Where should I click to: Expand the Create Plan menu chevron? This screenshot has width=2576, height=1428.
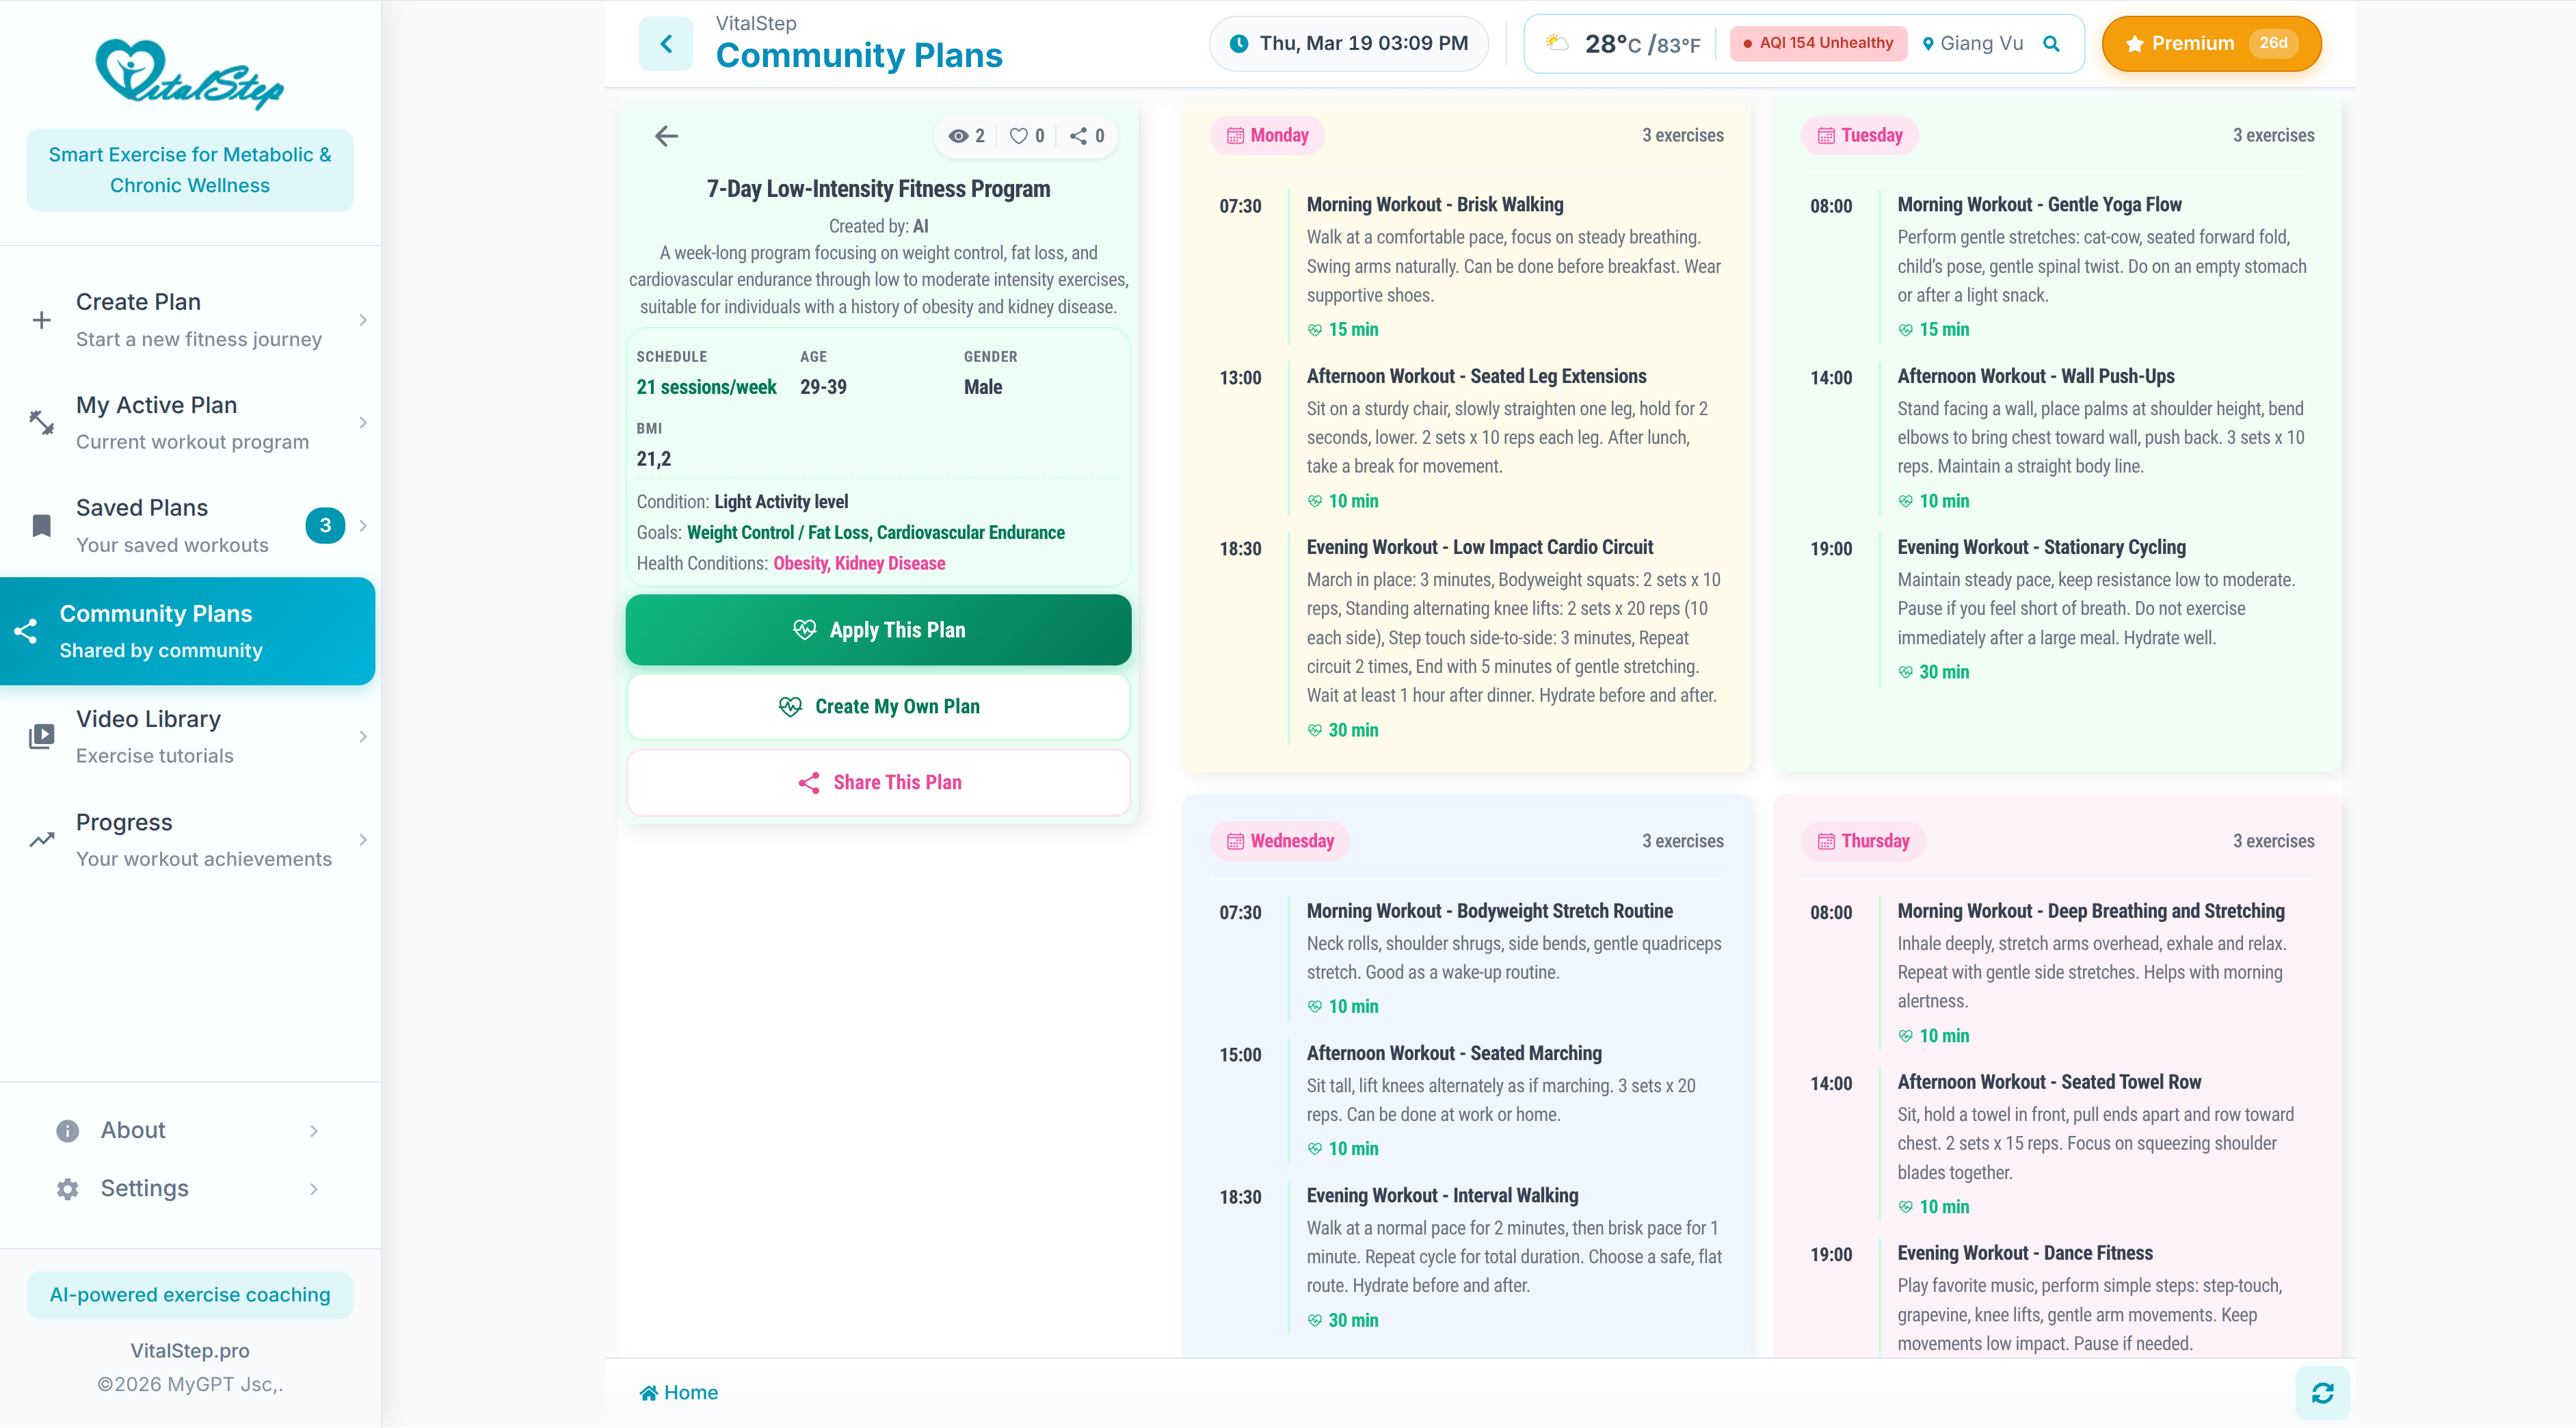click(x=363, y=320)
